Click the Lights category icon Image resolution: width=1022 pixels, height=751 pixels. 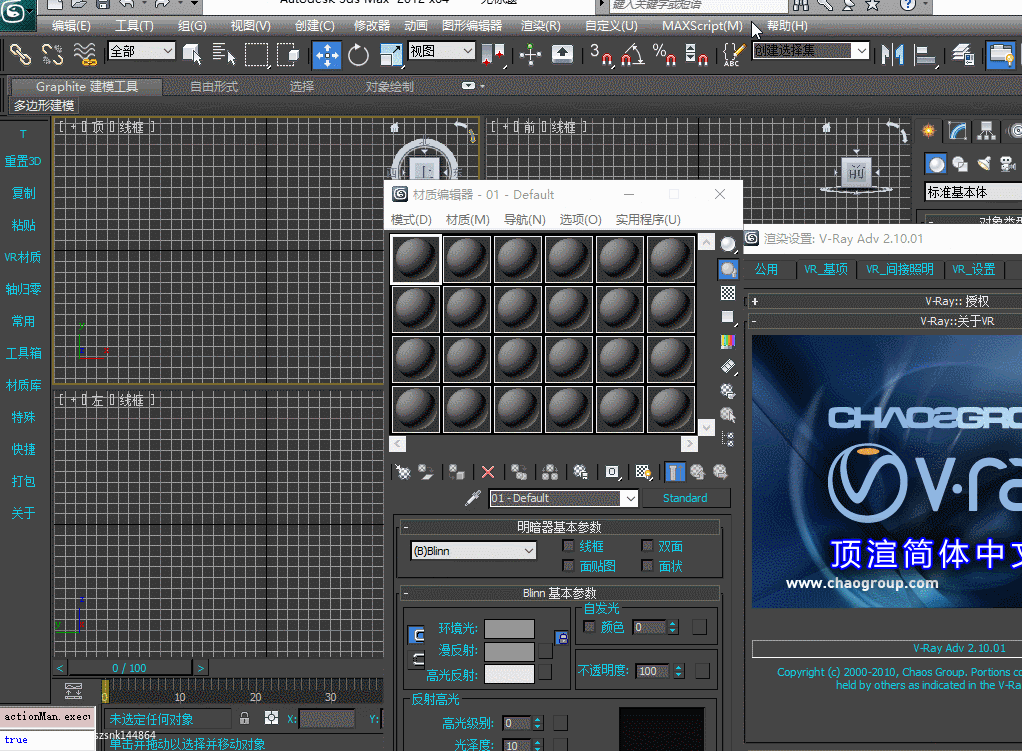[984, 164]
